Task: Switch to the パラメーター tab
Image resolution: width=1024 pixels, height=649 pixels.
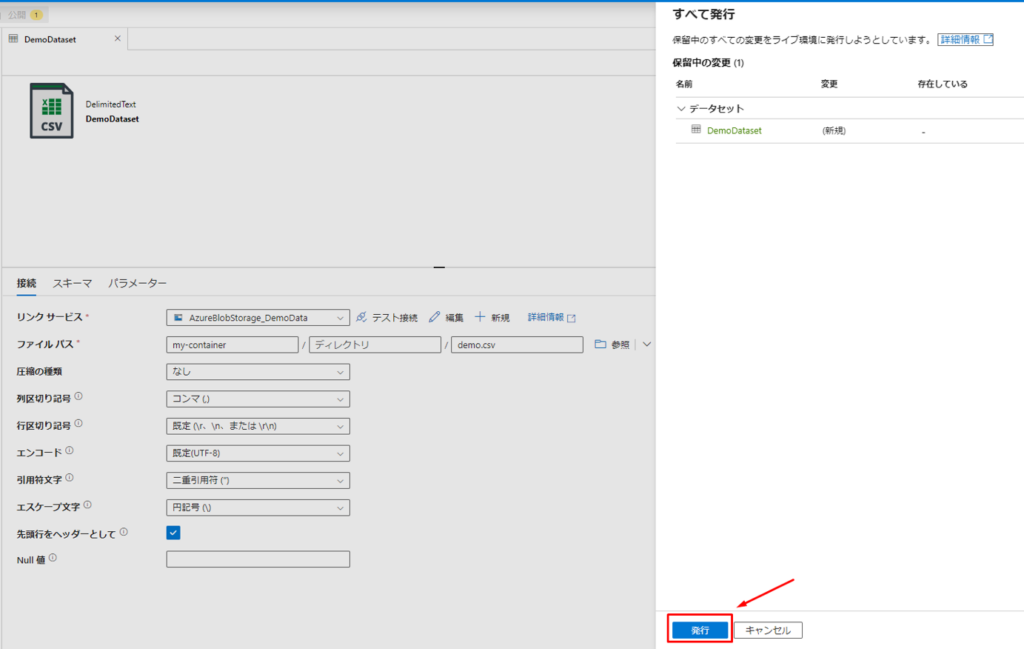Action: (137, 283)
